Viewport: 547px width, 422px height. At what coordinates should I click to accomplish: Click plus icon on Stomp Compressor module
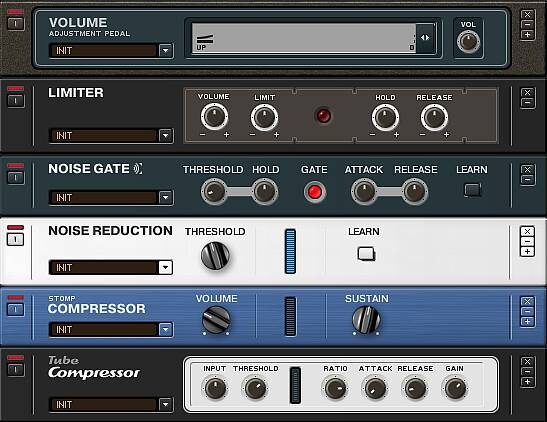(x=527, y=322)
